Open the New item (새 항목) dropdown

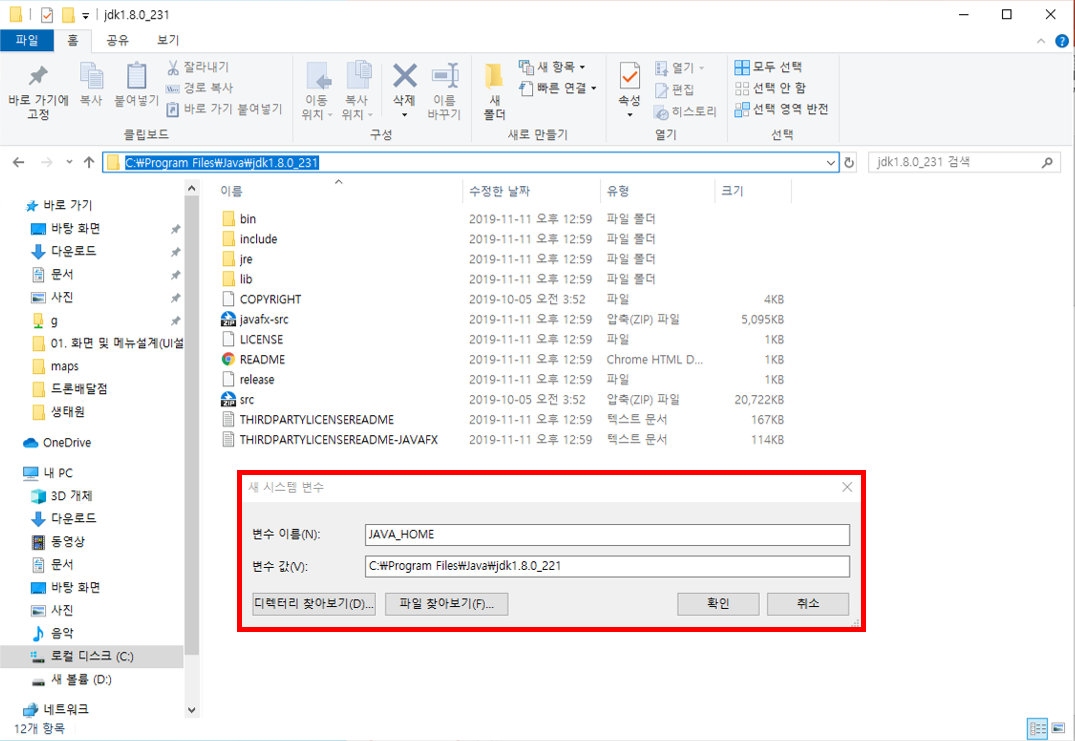click(553, 67)
